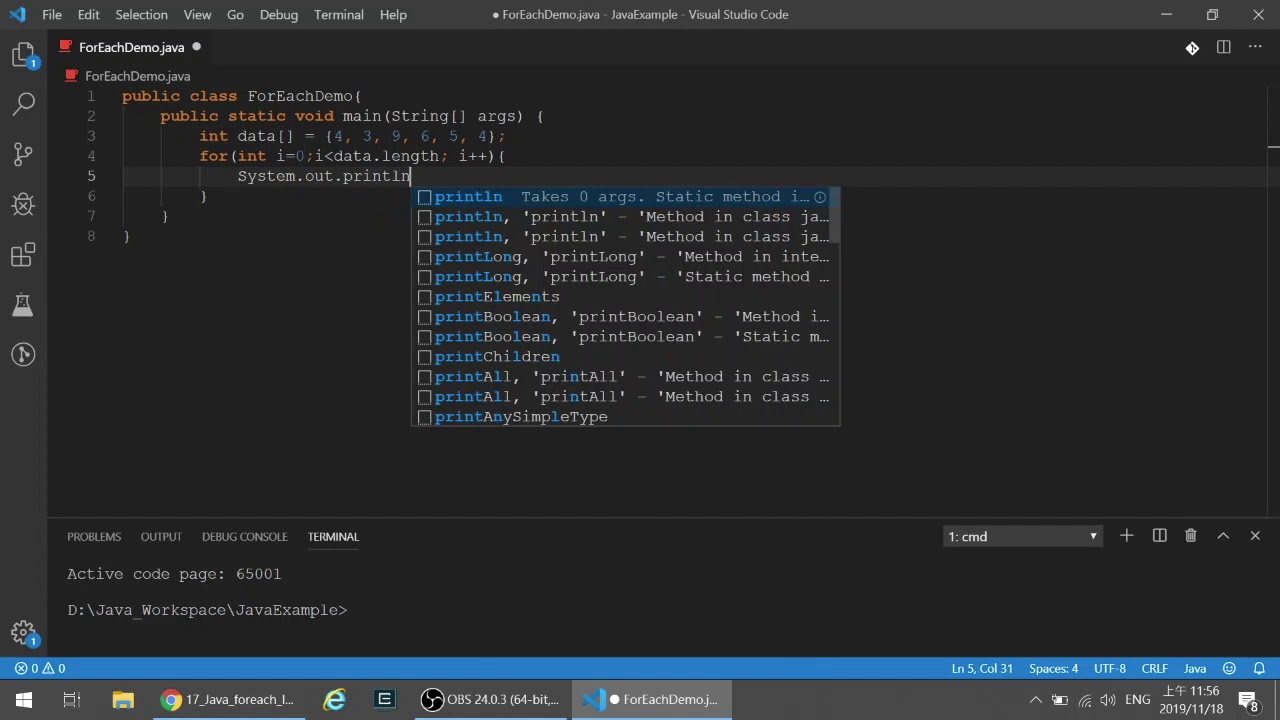Switch to the PROBLEMS tab
The width and height of the screenshot is (1280, 720).
pyautogui.click(x=94, y=537)
